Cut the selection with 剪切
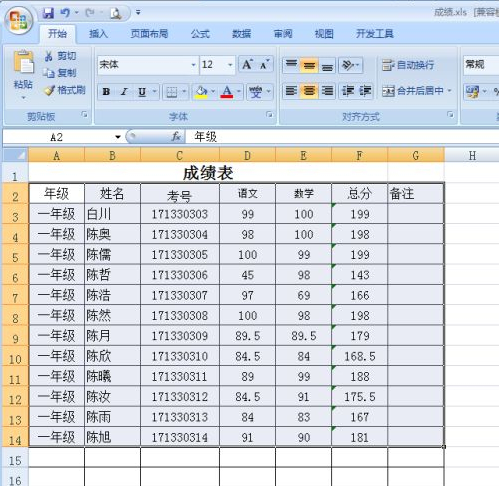Image resolution: width=500 pixels, height=486 pixels. 60,56
